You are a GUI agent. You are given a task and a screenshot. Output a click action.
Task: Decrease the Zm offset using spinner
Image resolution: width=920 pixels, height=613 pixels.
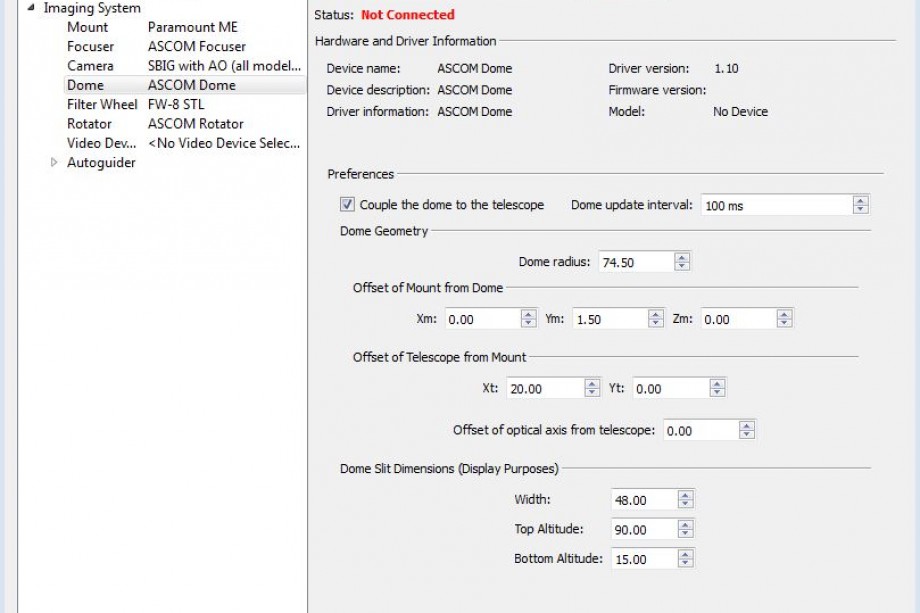click(x=785, y=324)
